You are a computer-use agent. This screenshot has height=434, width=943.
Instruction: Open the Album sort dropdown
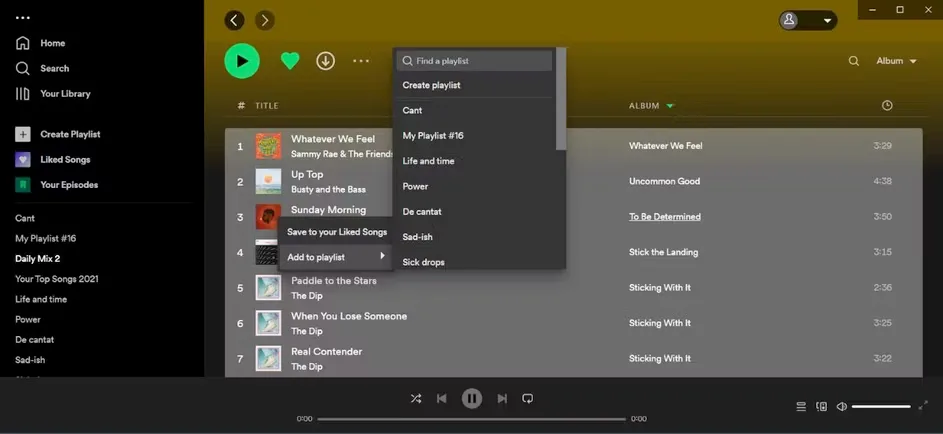click(896, 61)
